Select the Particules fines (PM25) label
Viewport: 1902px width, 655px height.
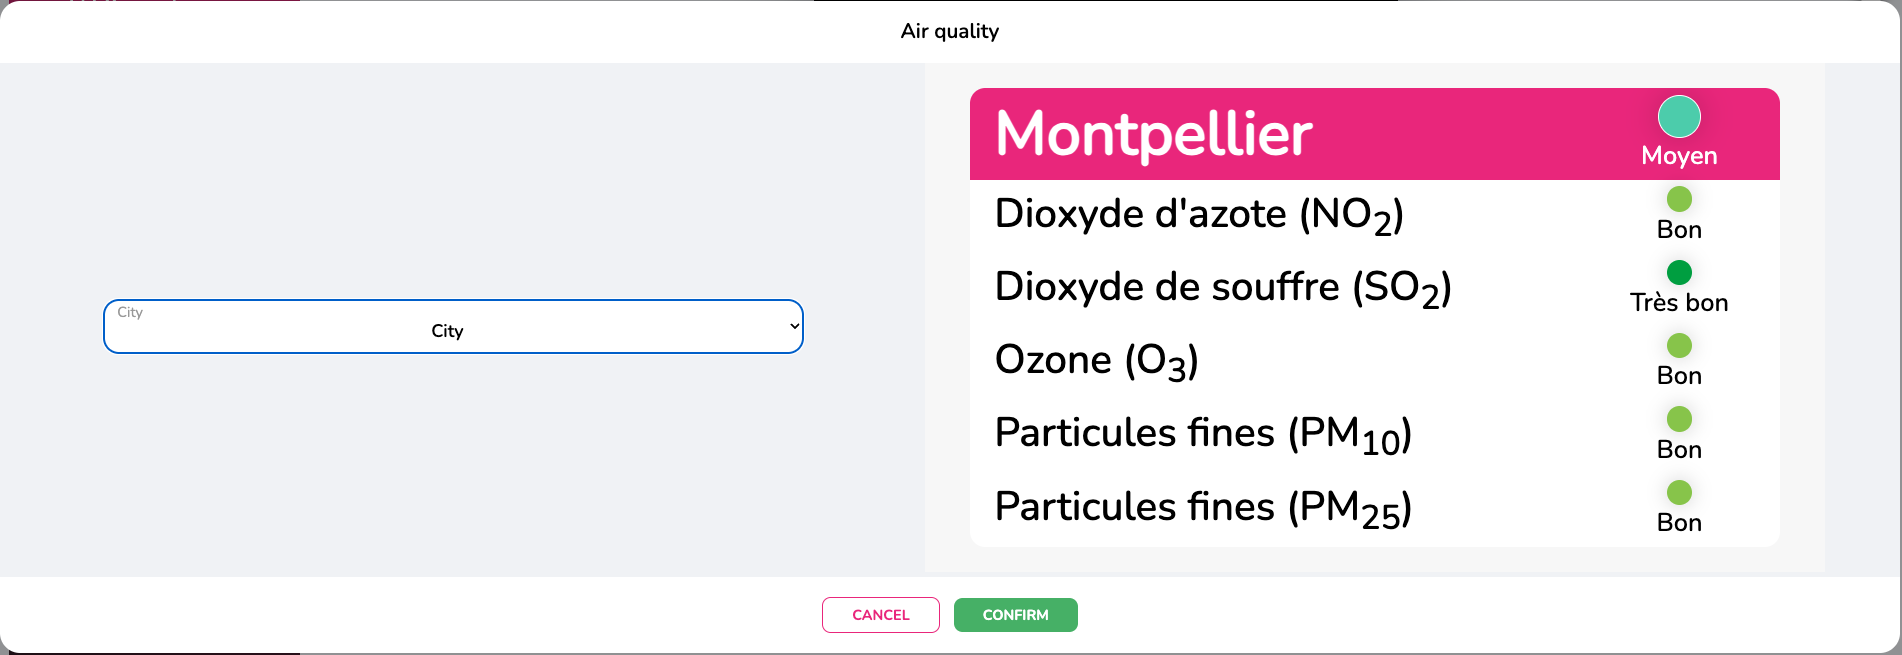coord(1202,508)
